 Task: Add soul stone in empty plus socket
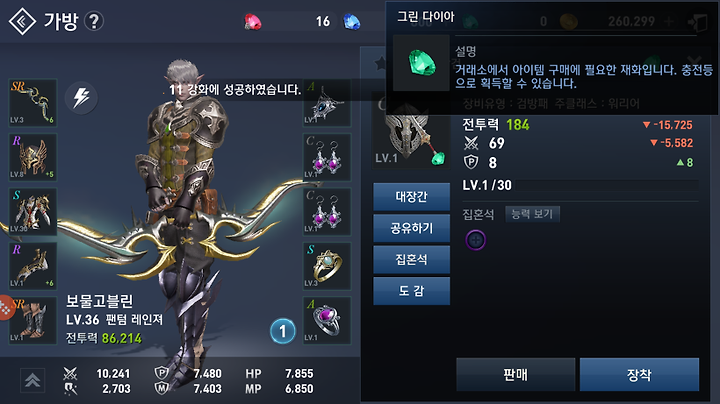[x=476, y=240]
